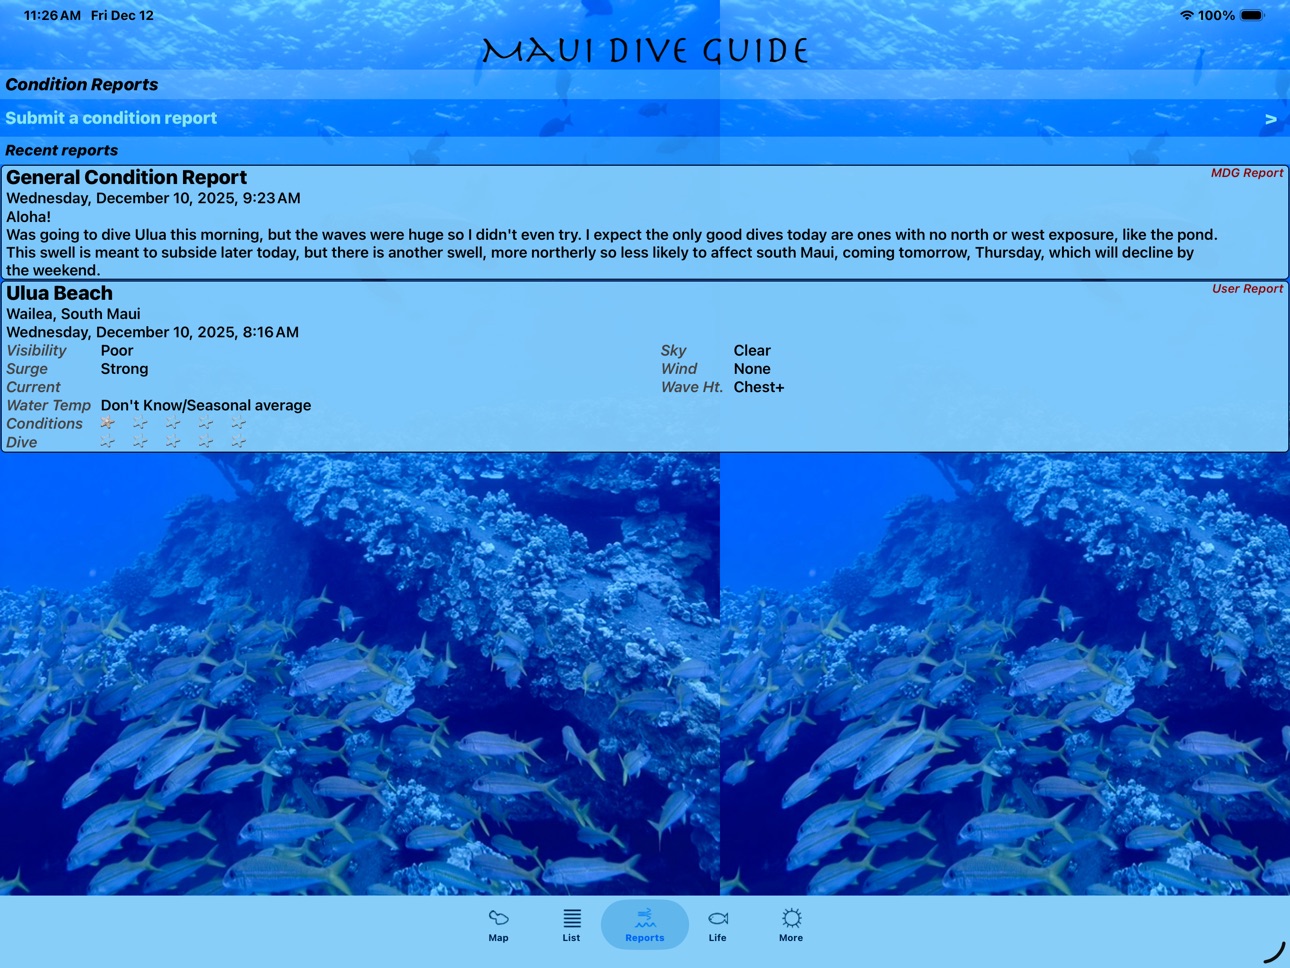Click the arrow on the submit report row
This screenshot has height=968, width=1290.
tap(1270, 119)
